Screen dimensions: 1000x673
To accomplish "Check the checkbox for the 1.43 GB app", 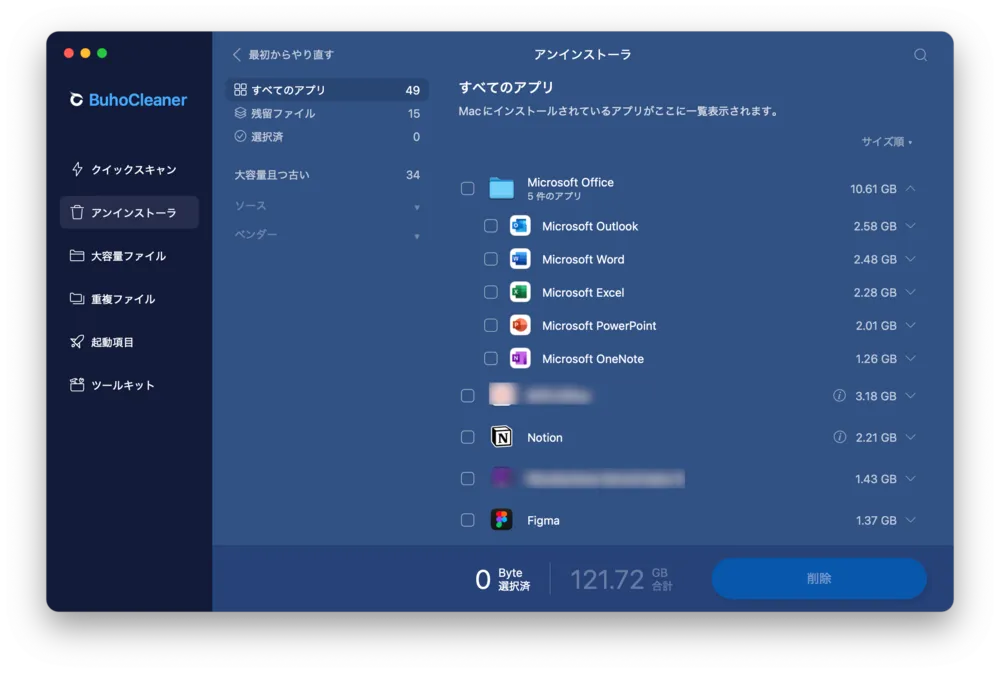I will coord(467,478).
